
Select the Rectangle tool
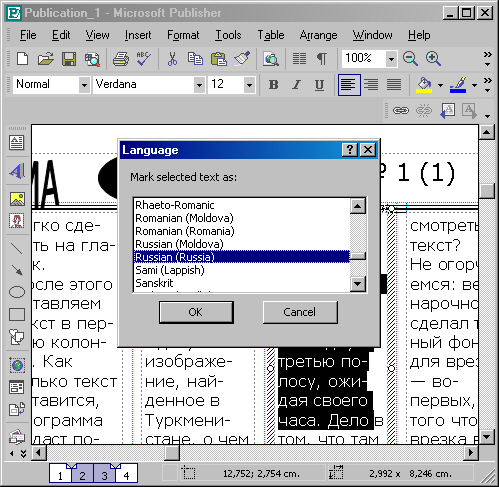[x=16, y=314]
